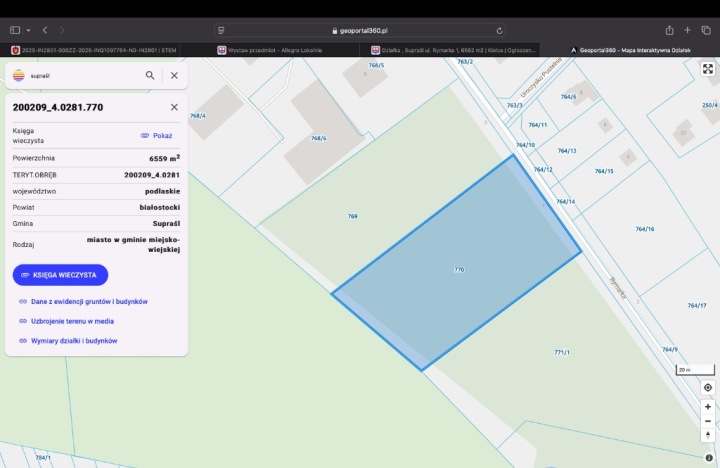Screen dimensions: 720x468
Task: Close the parcel 200209_4.0281.770 info panel
Action: coord(174,107)
